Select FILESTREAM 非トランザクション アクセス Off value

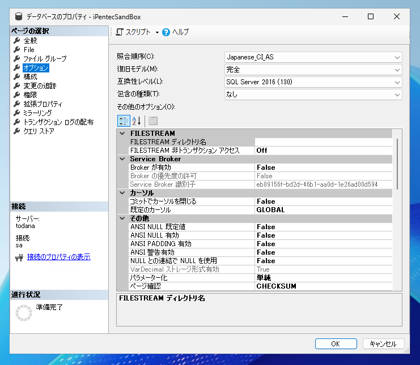323,150
